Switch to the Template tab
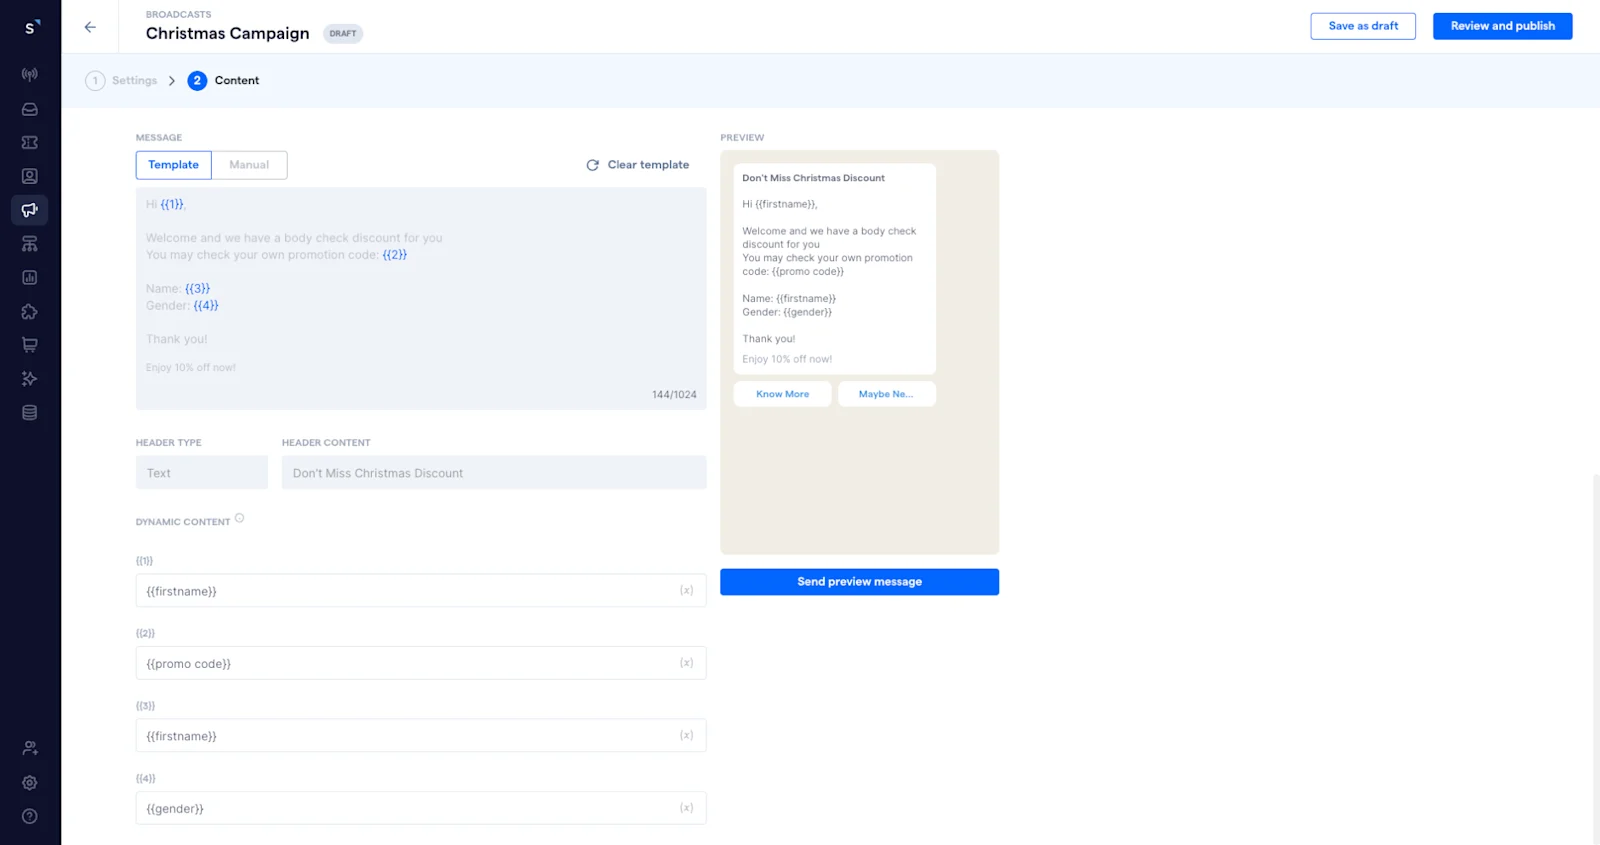This screenshot has height=845, width=1600. [174, 165]
